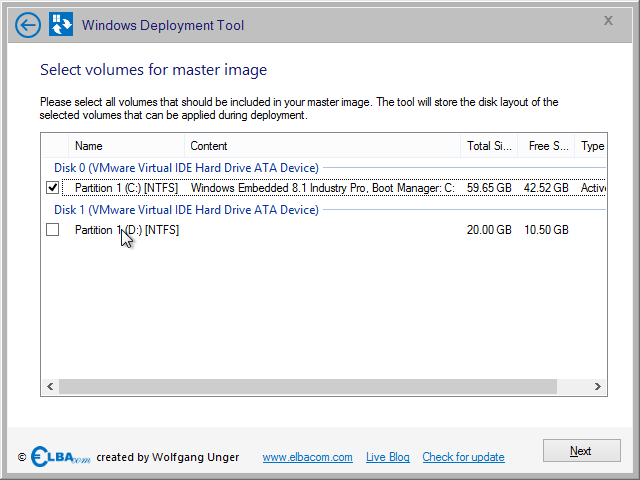Click the Check for update link
The image size is (640, 480).
(x=463, y=457)
